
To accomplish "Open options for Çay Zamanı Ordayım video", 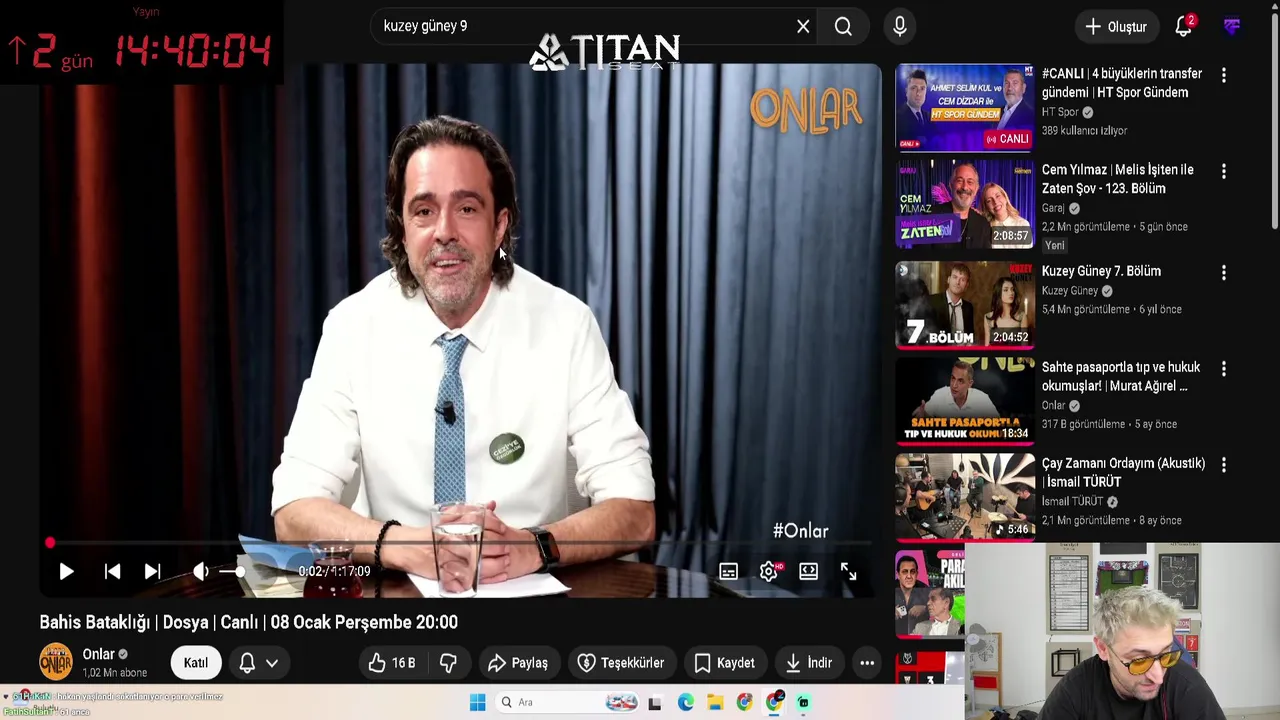I will pos(1224,465).
